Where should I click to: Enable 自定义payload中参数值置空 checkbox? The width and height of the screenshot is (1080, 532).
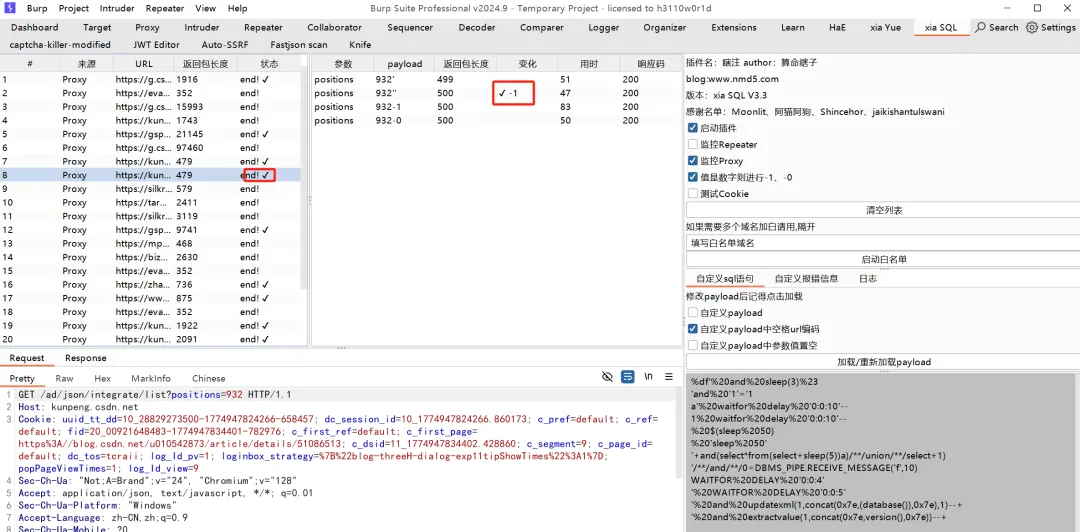click(692, 345)
